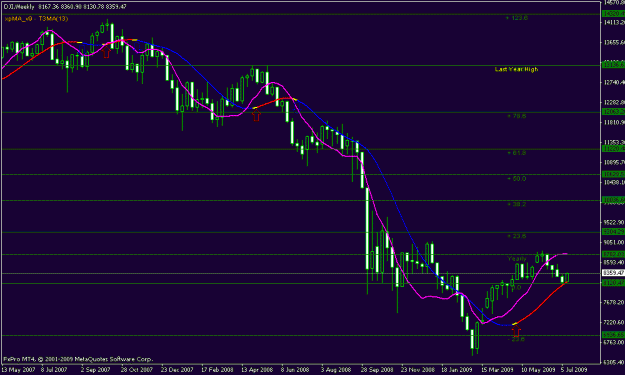Click the '15 Mar 2009' date on time axis
Image resolution: width=625 pixels, height=375 pixels.
point(497,369)
